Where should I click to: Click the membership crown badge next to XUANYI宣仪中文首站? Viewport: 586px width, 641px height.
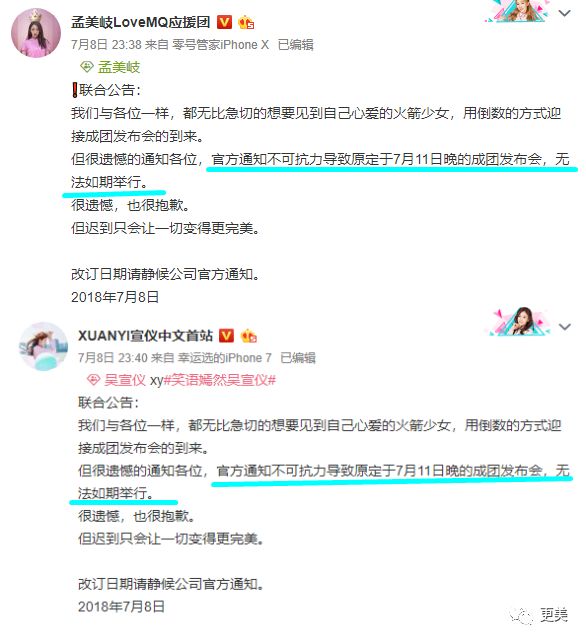(249, 336)
